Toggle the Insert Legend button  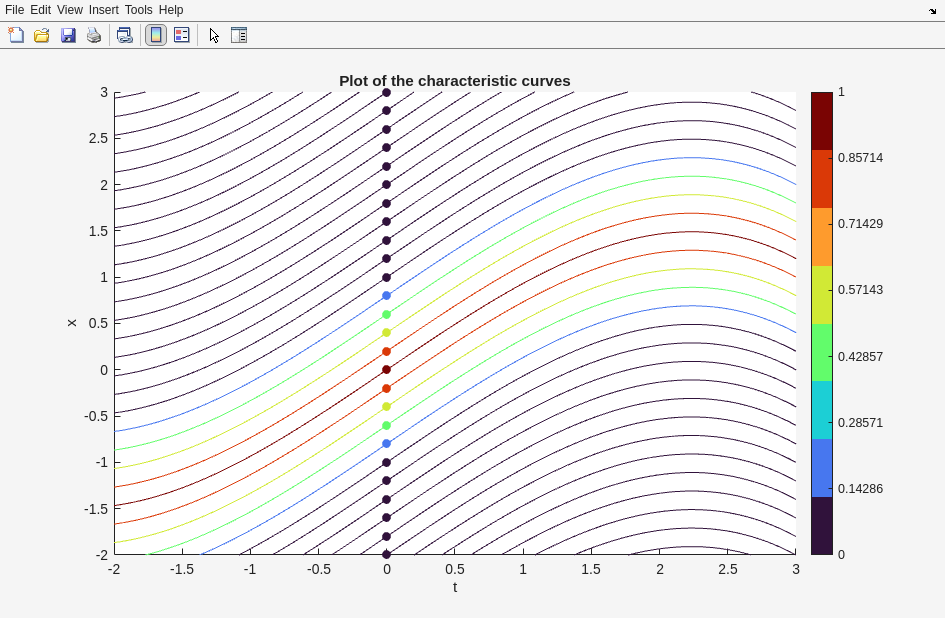[x=182, y=35]
